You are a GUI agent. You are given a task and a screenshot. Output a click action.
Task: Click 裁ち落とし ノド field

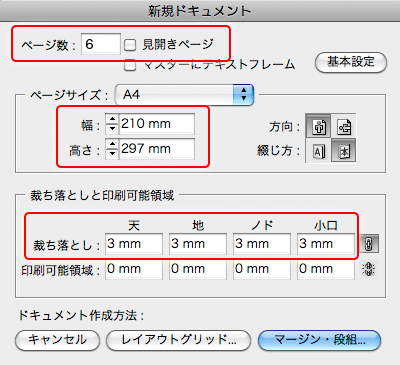pos(262,244)
